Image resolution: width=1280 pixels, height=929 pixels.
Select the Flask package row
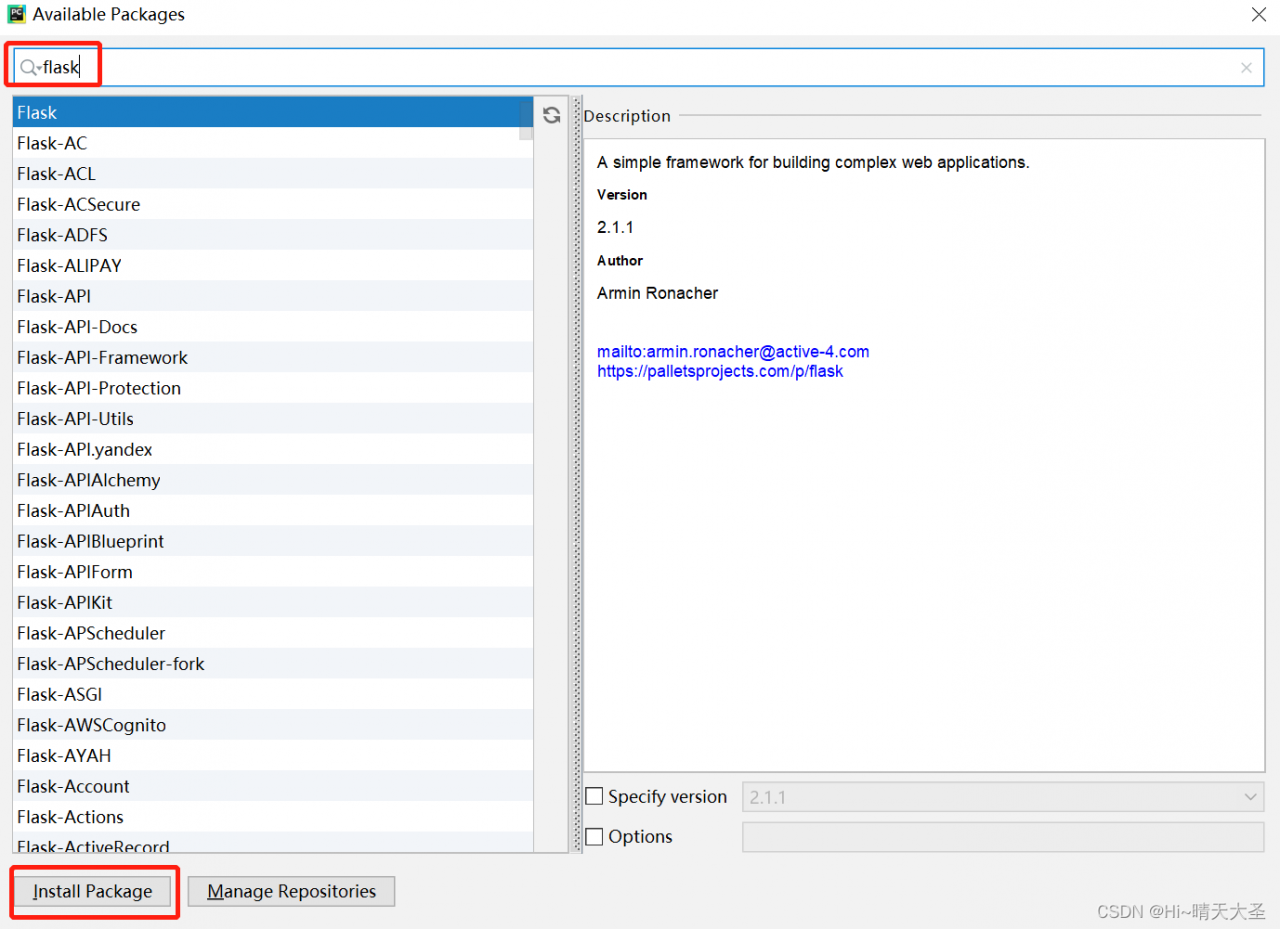coord(272,113)
